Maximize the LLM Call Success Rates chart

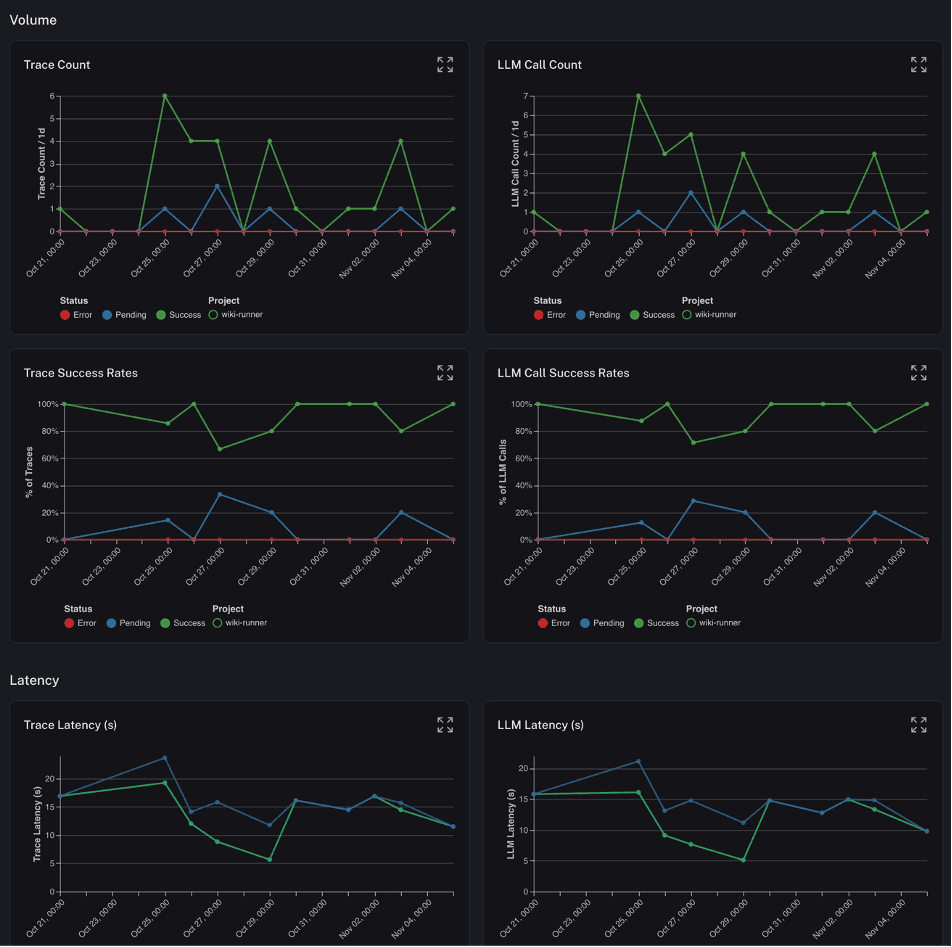(x=918, y=373)
